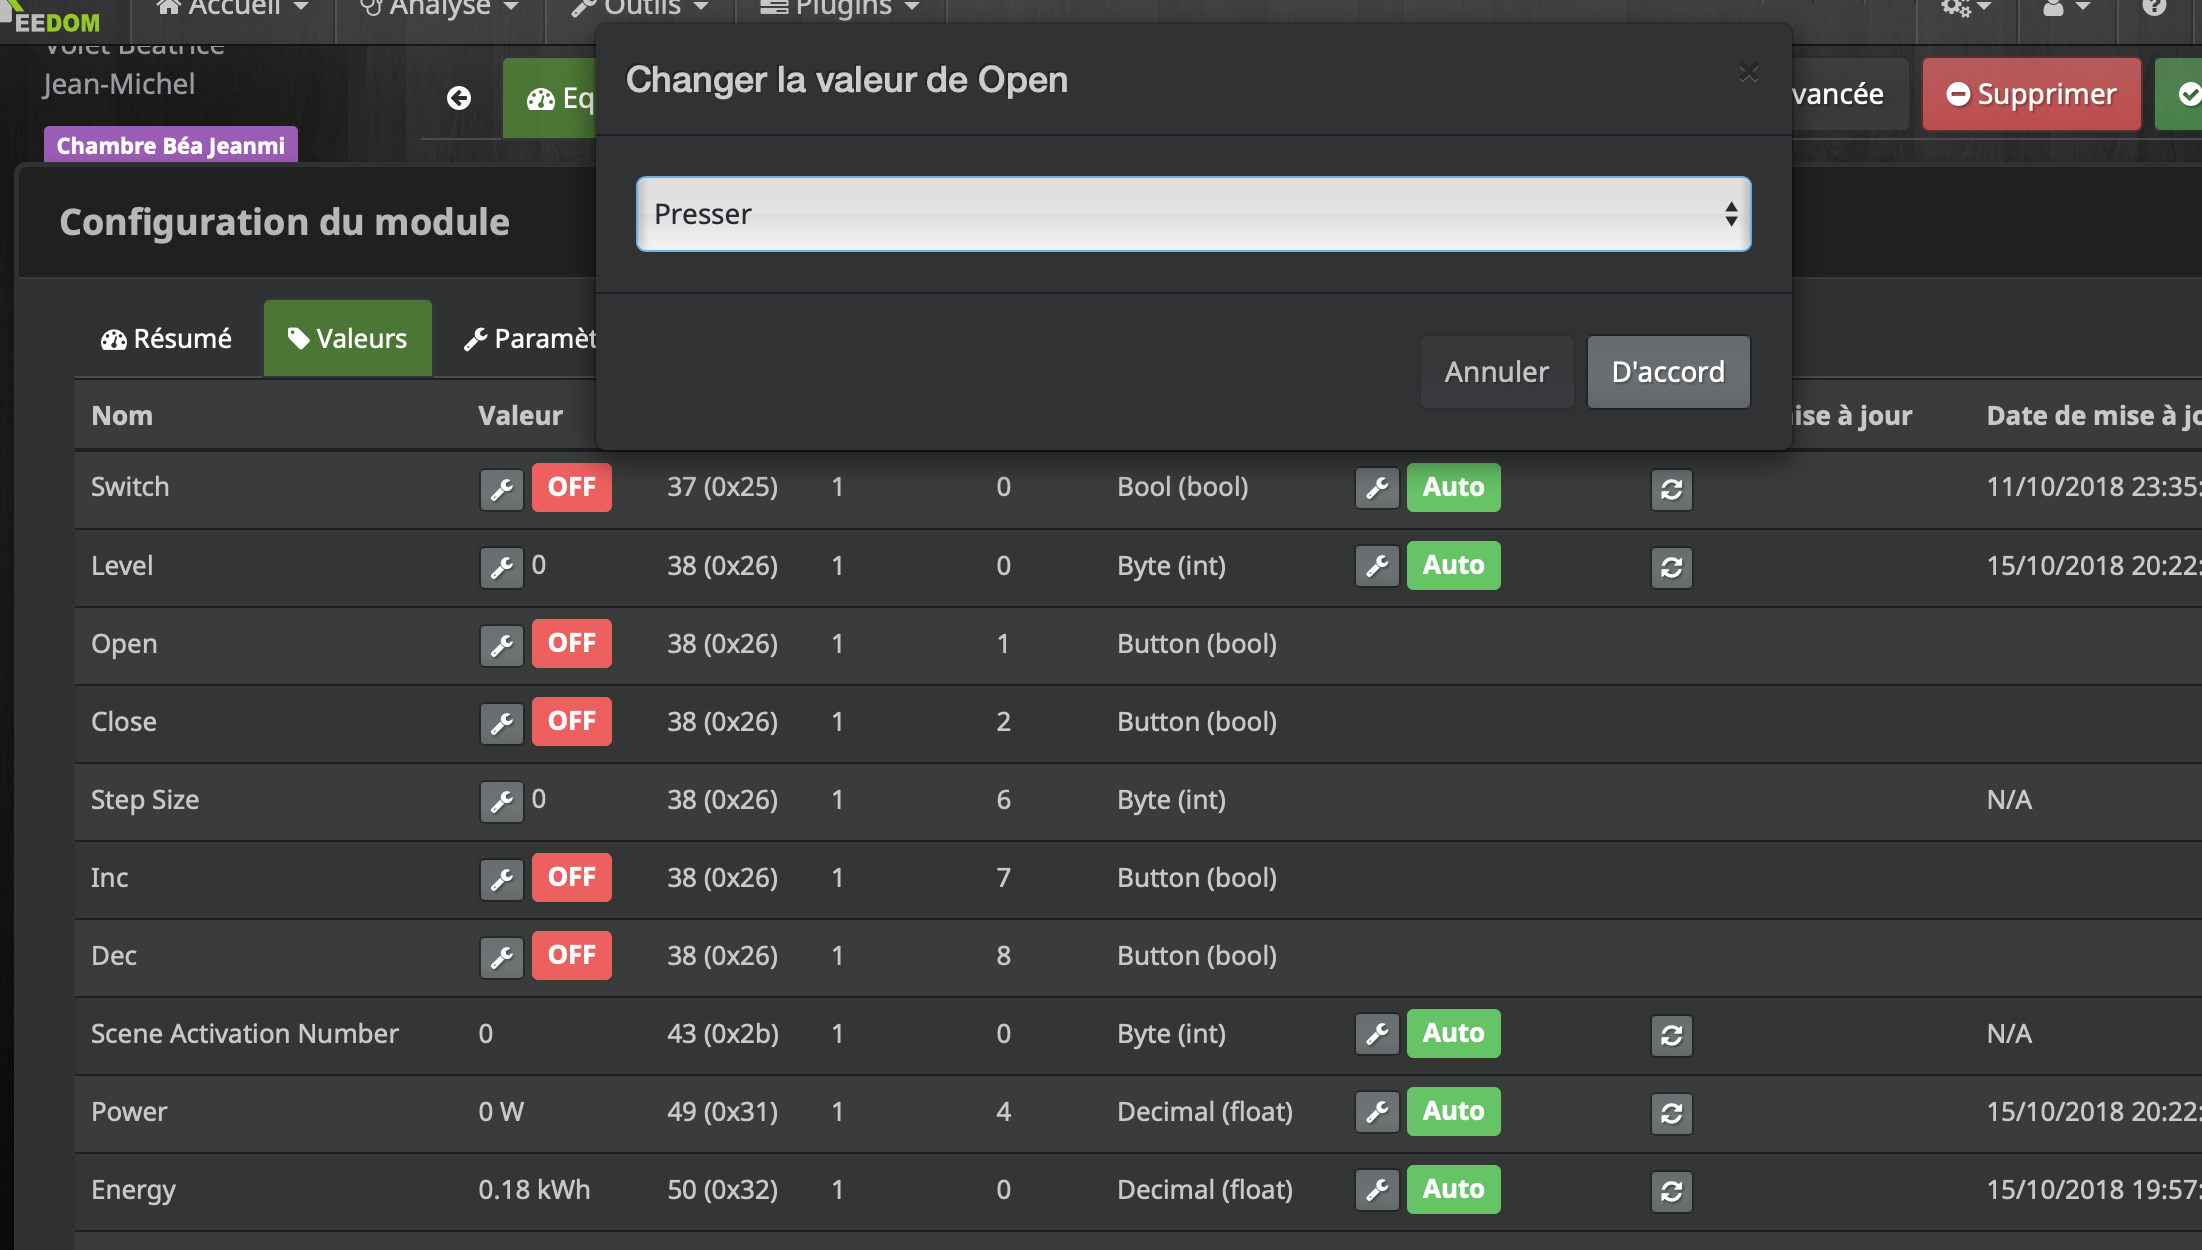Open the Inc value wrench editor
Screen dimensions: 2202x1250
coord(502,879)
